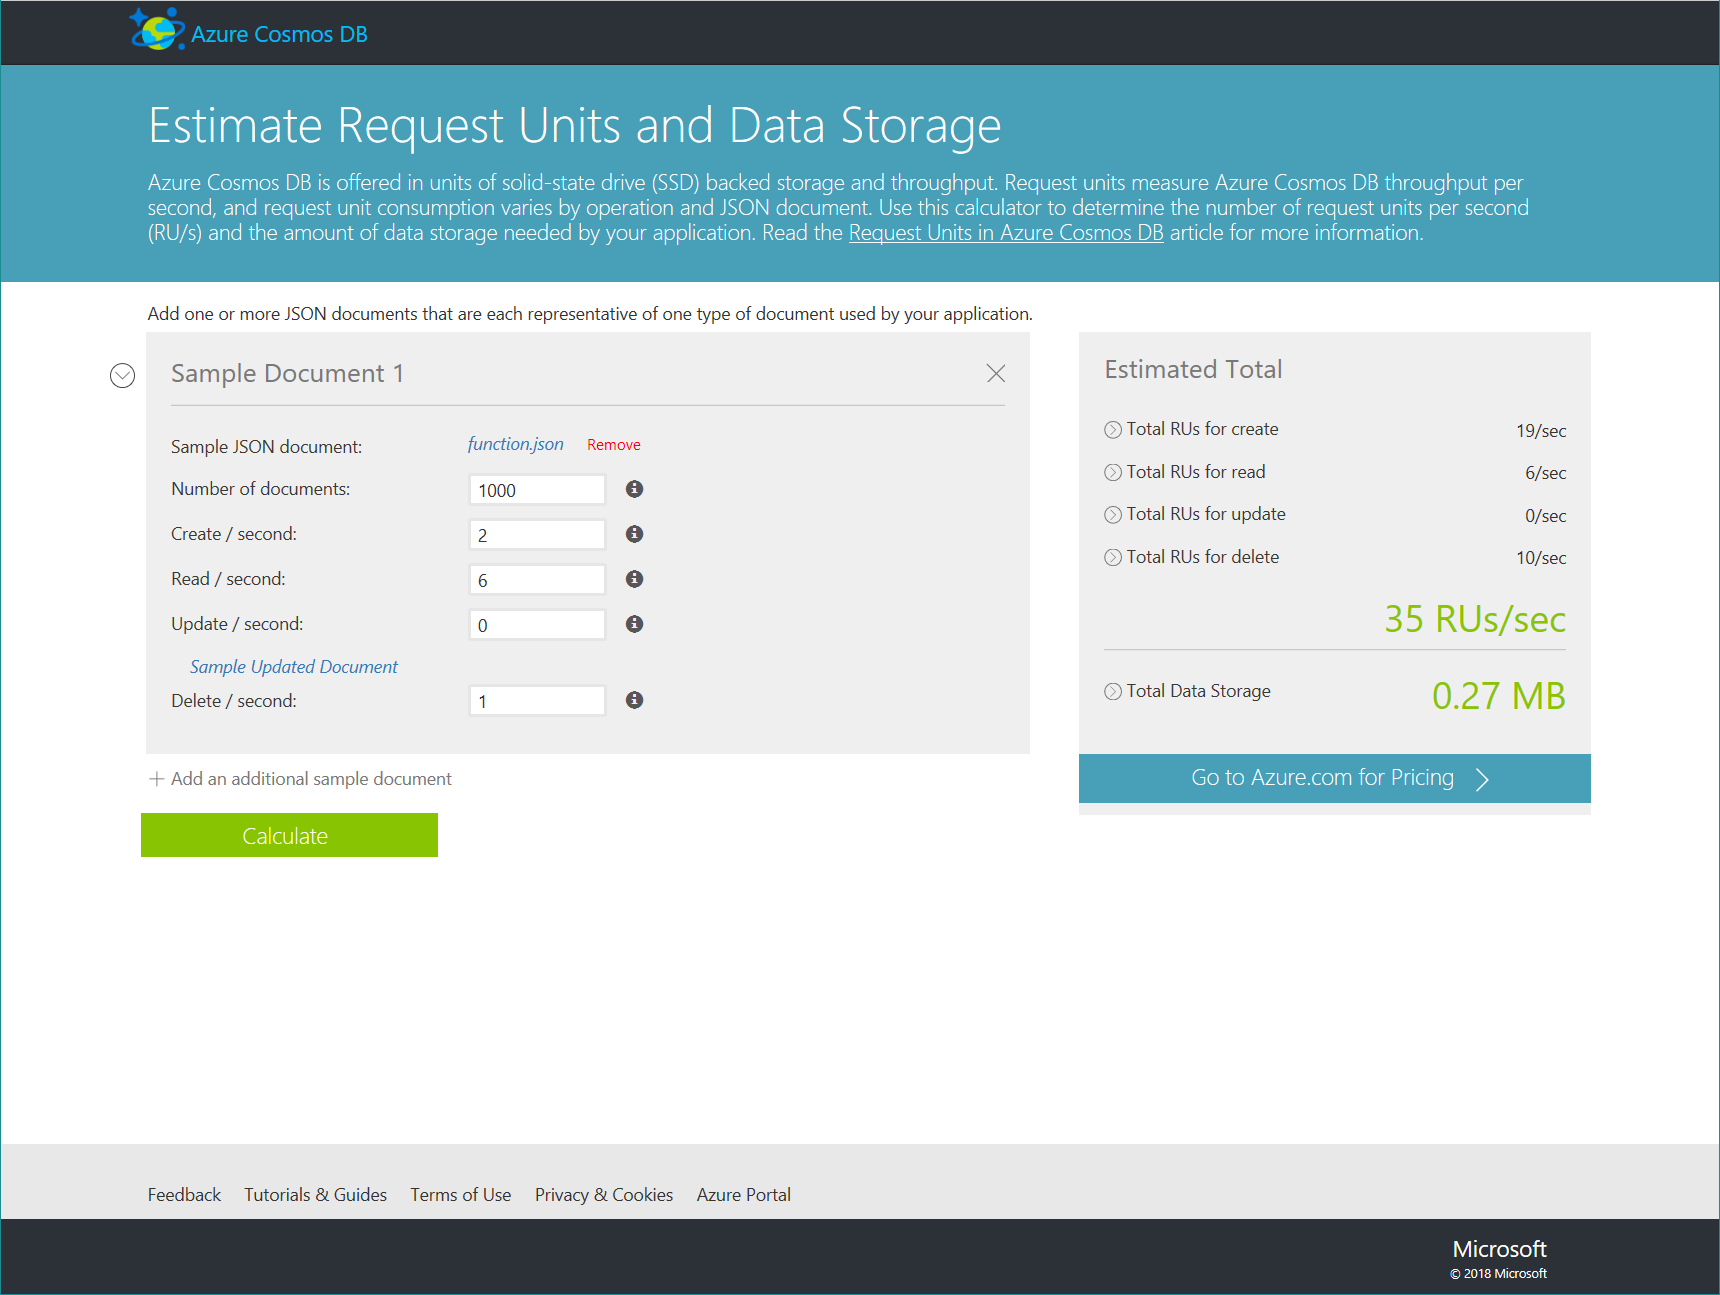Focus the Update / second input field
Screen dimensions: 1720x1295
pyautogui.click(x=537, y=625)
